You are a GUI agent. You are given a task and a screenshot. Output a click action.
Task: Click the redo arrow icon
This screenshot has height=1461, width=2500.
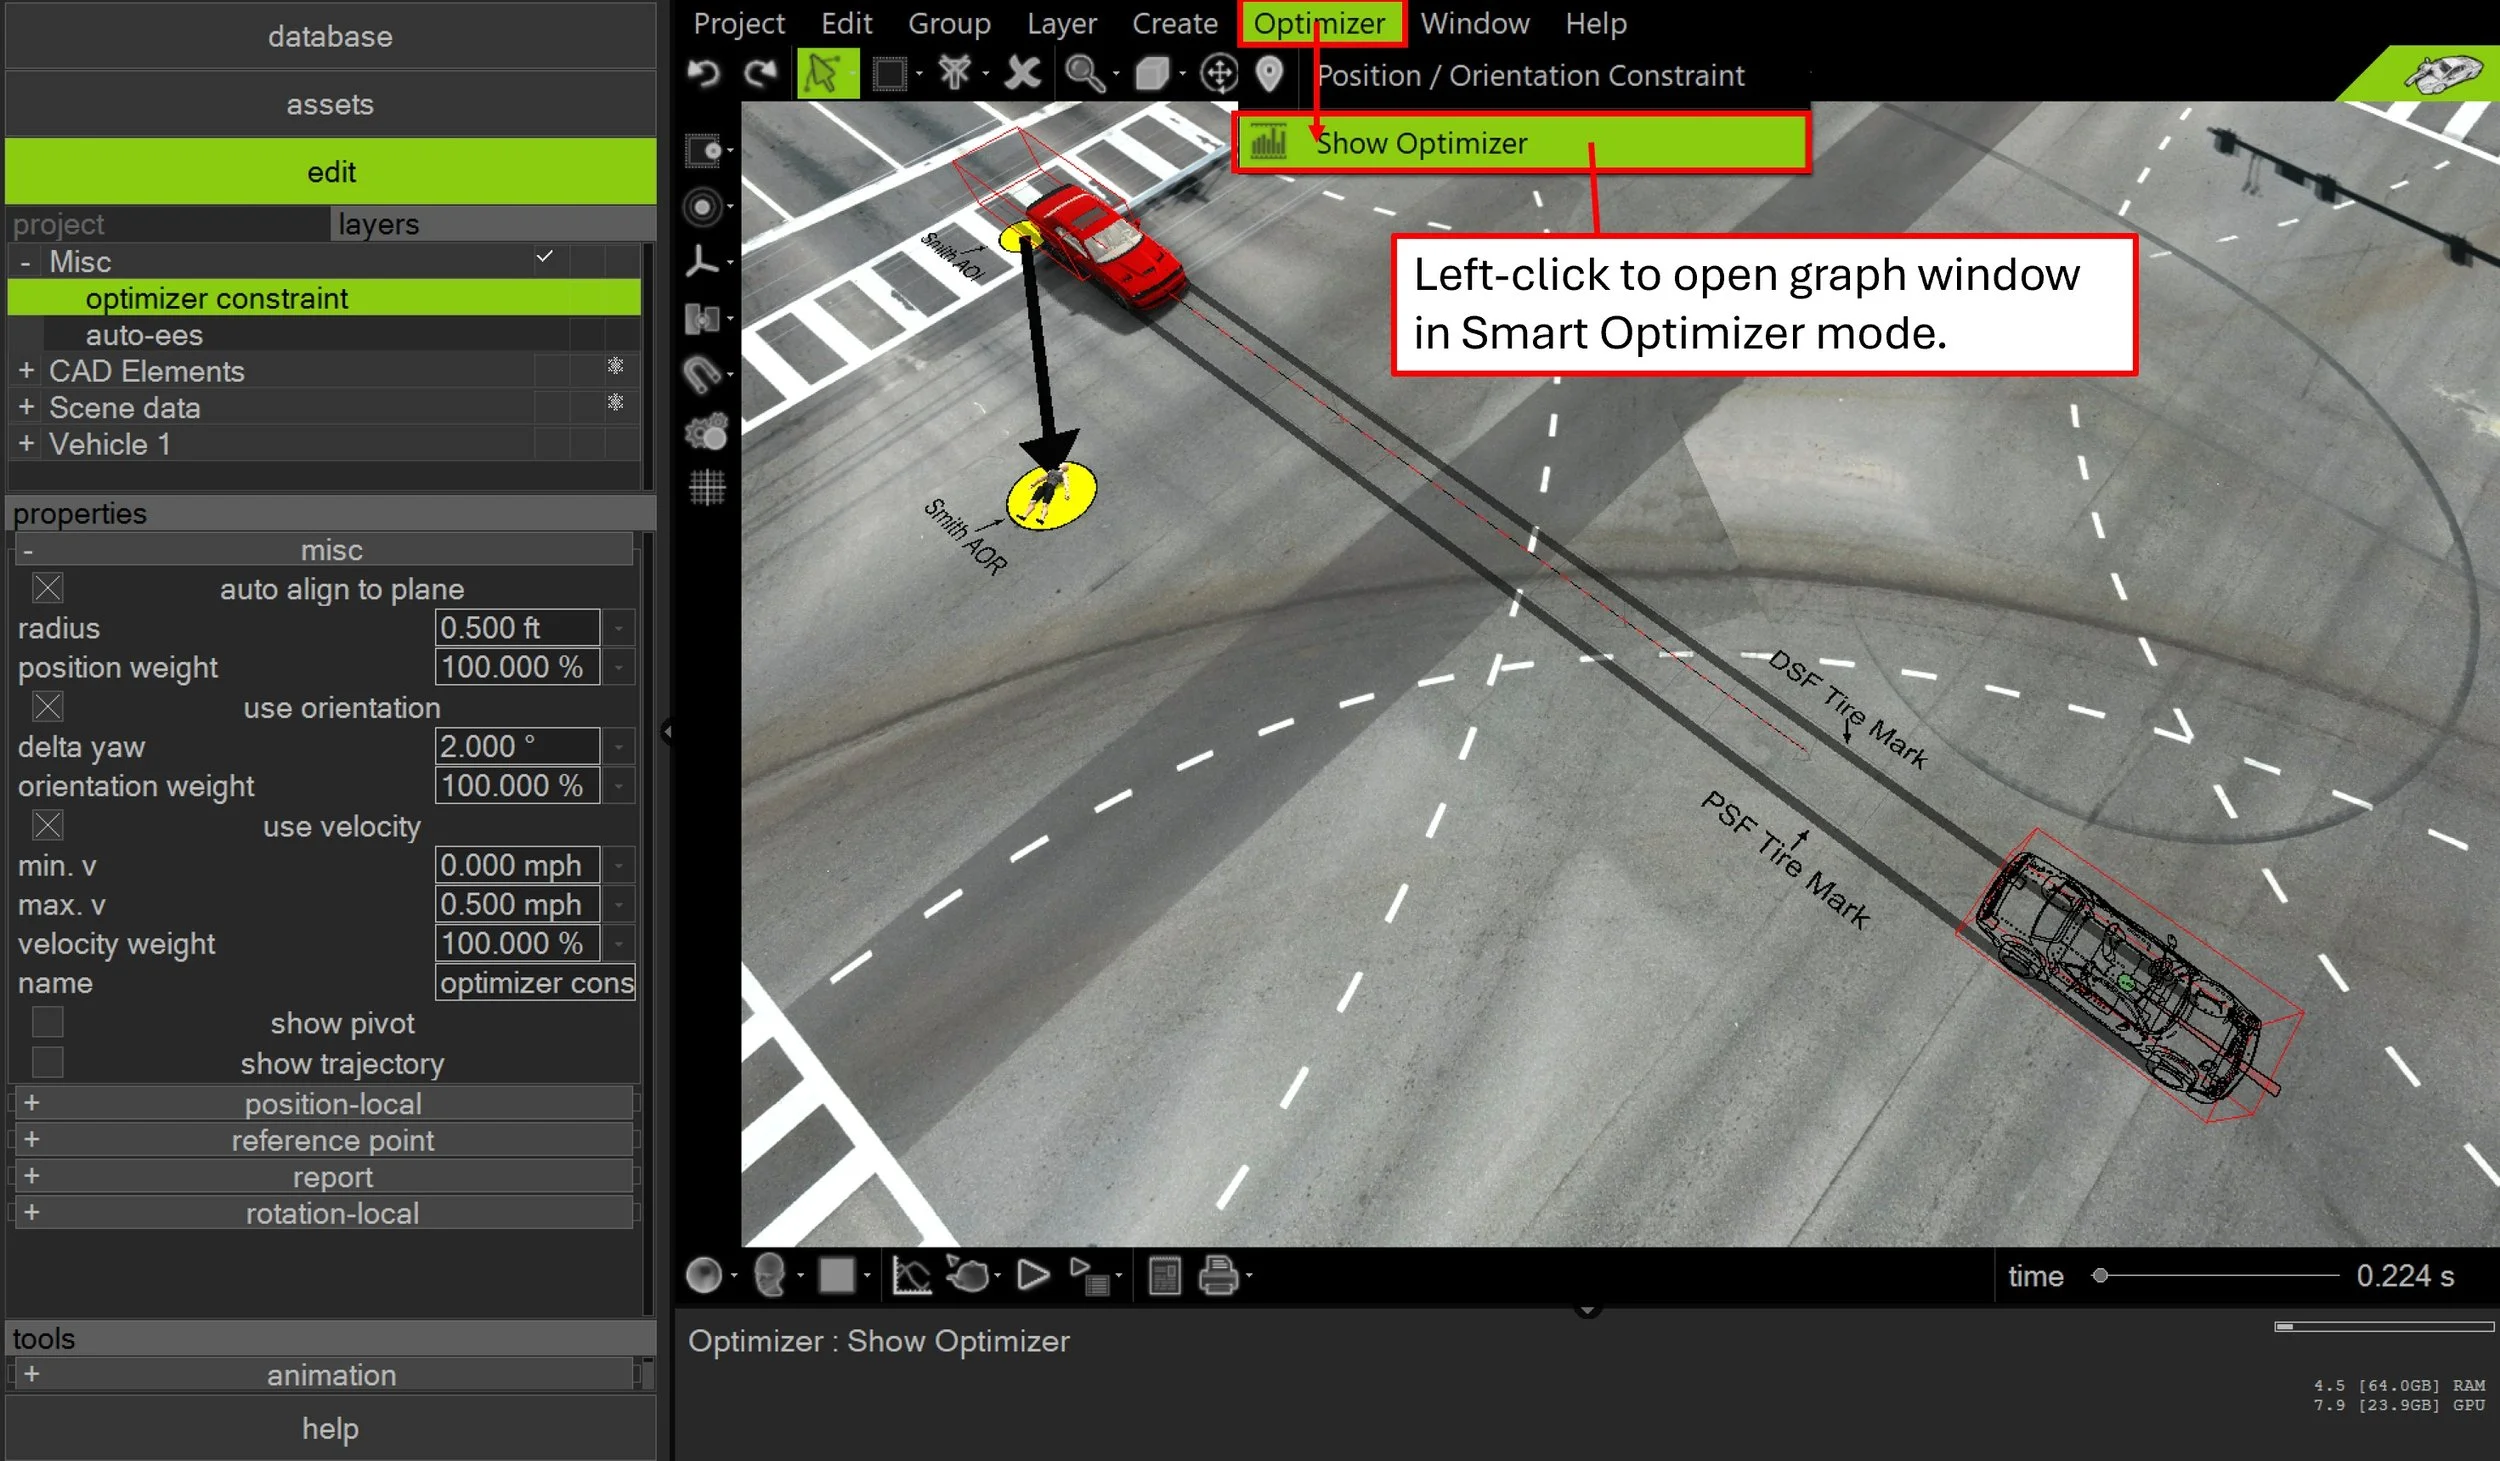click(x=760, y=73)
